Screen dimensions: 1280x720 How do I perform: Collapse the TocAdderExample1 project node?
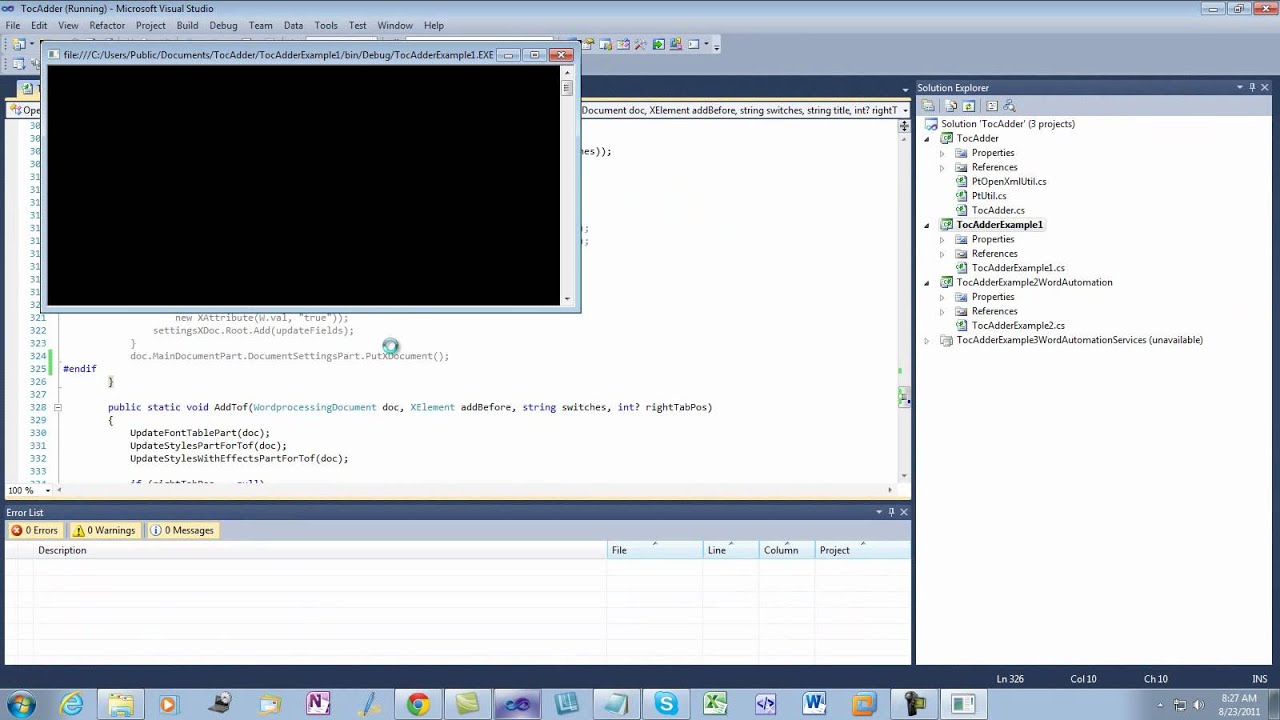(x=926, y=225)
